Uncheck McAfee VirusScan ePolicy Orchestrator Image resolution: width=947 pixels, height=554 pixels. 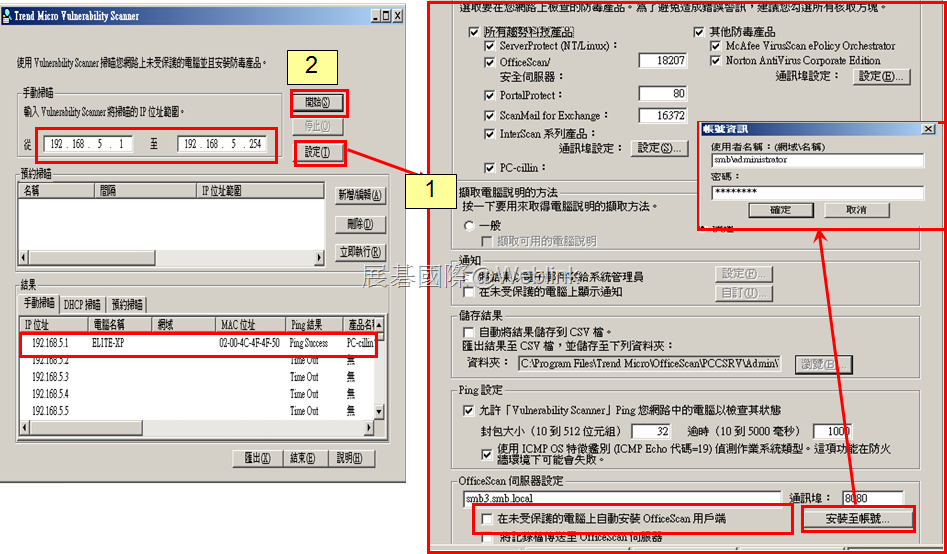716,46
